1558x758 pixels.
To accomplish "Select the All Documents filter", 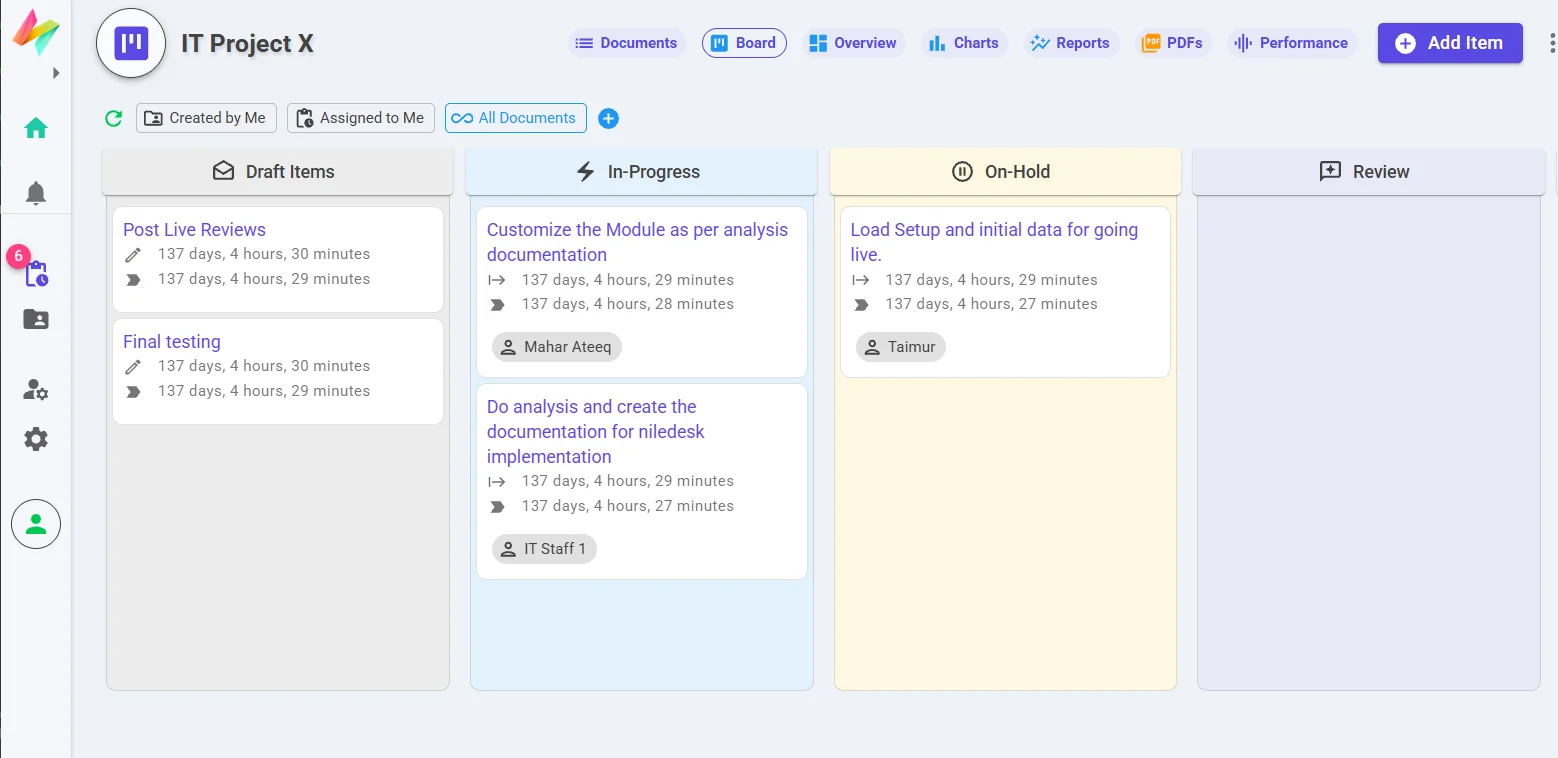I will (516, 118).
